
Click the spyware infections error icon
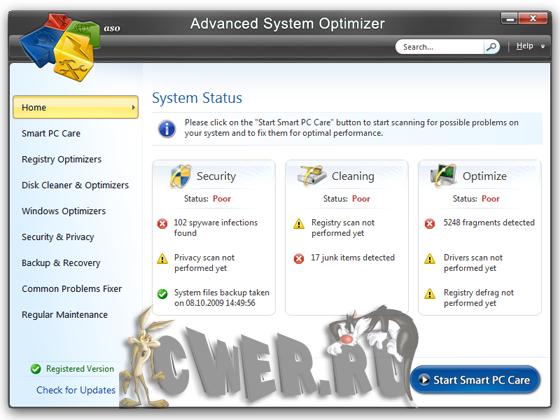click(162, 224)
